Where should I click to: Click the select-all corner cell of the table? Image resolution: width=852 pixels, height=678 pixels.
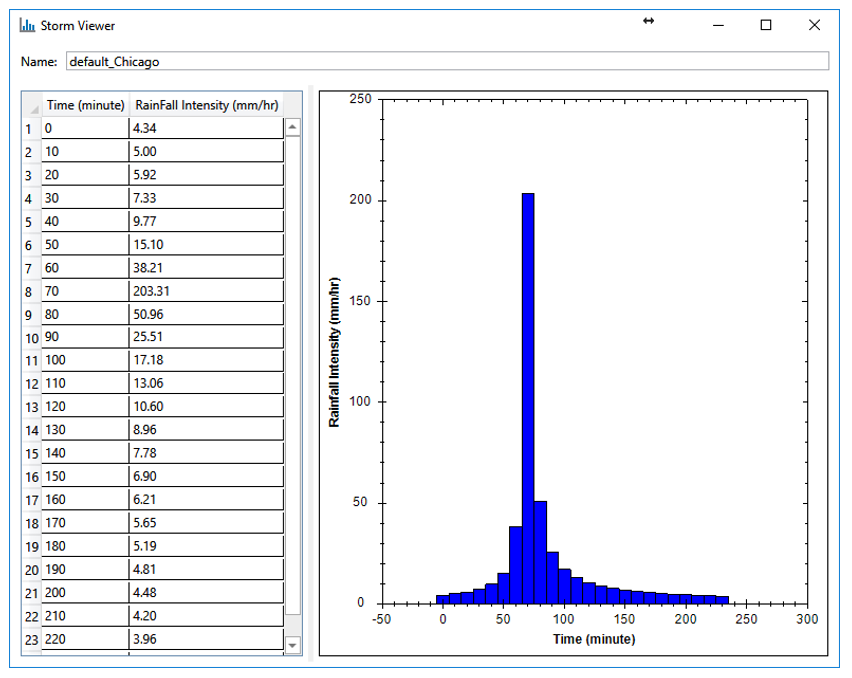[32, 104]
